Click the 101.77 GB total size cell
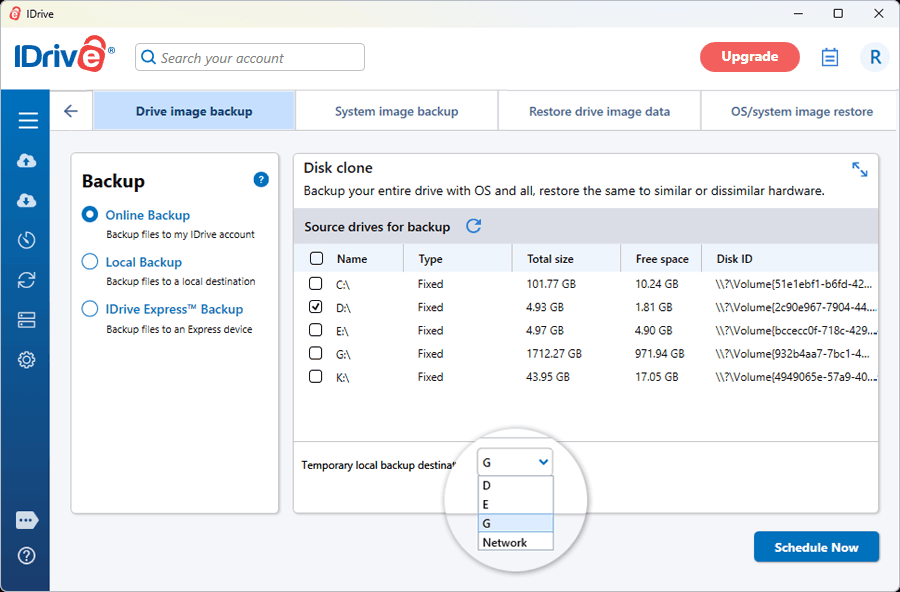900x592 pixels. click(x=551, y=284)
